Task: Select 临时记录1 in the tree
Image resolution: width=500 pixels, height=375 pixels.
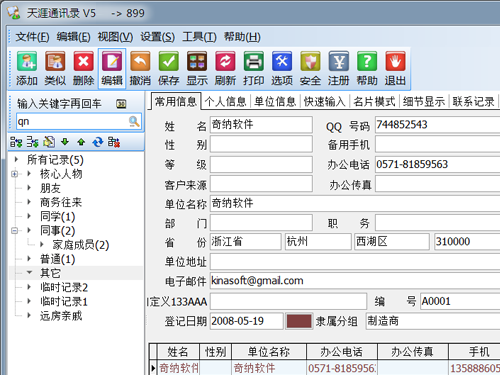Action: coord(64,301)
